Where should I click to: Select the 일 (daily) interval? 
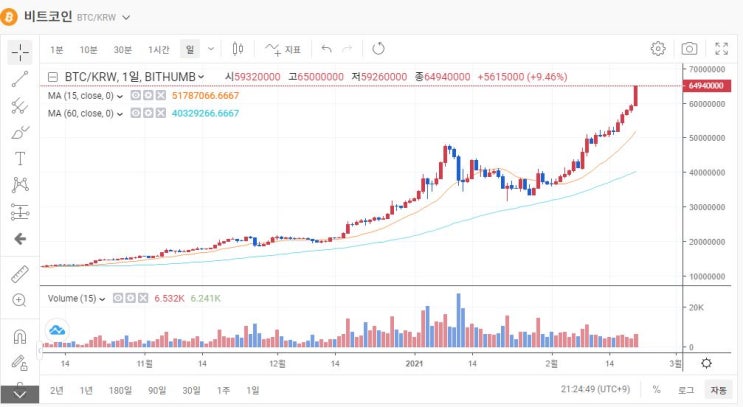(190, 49)
